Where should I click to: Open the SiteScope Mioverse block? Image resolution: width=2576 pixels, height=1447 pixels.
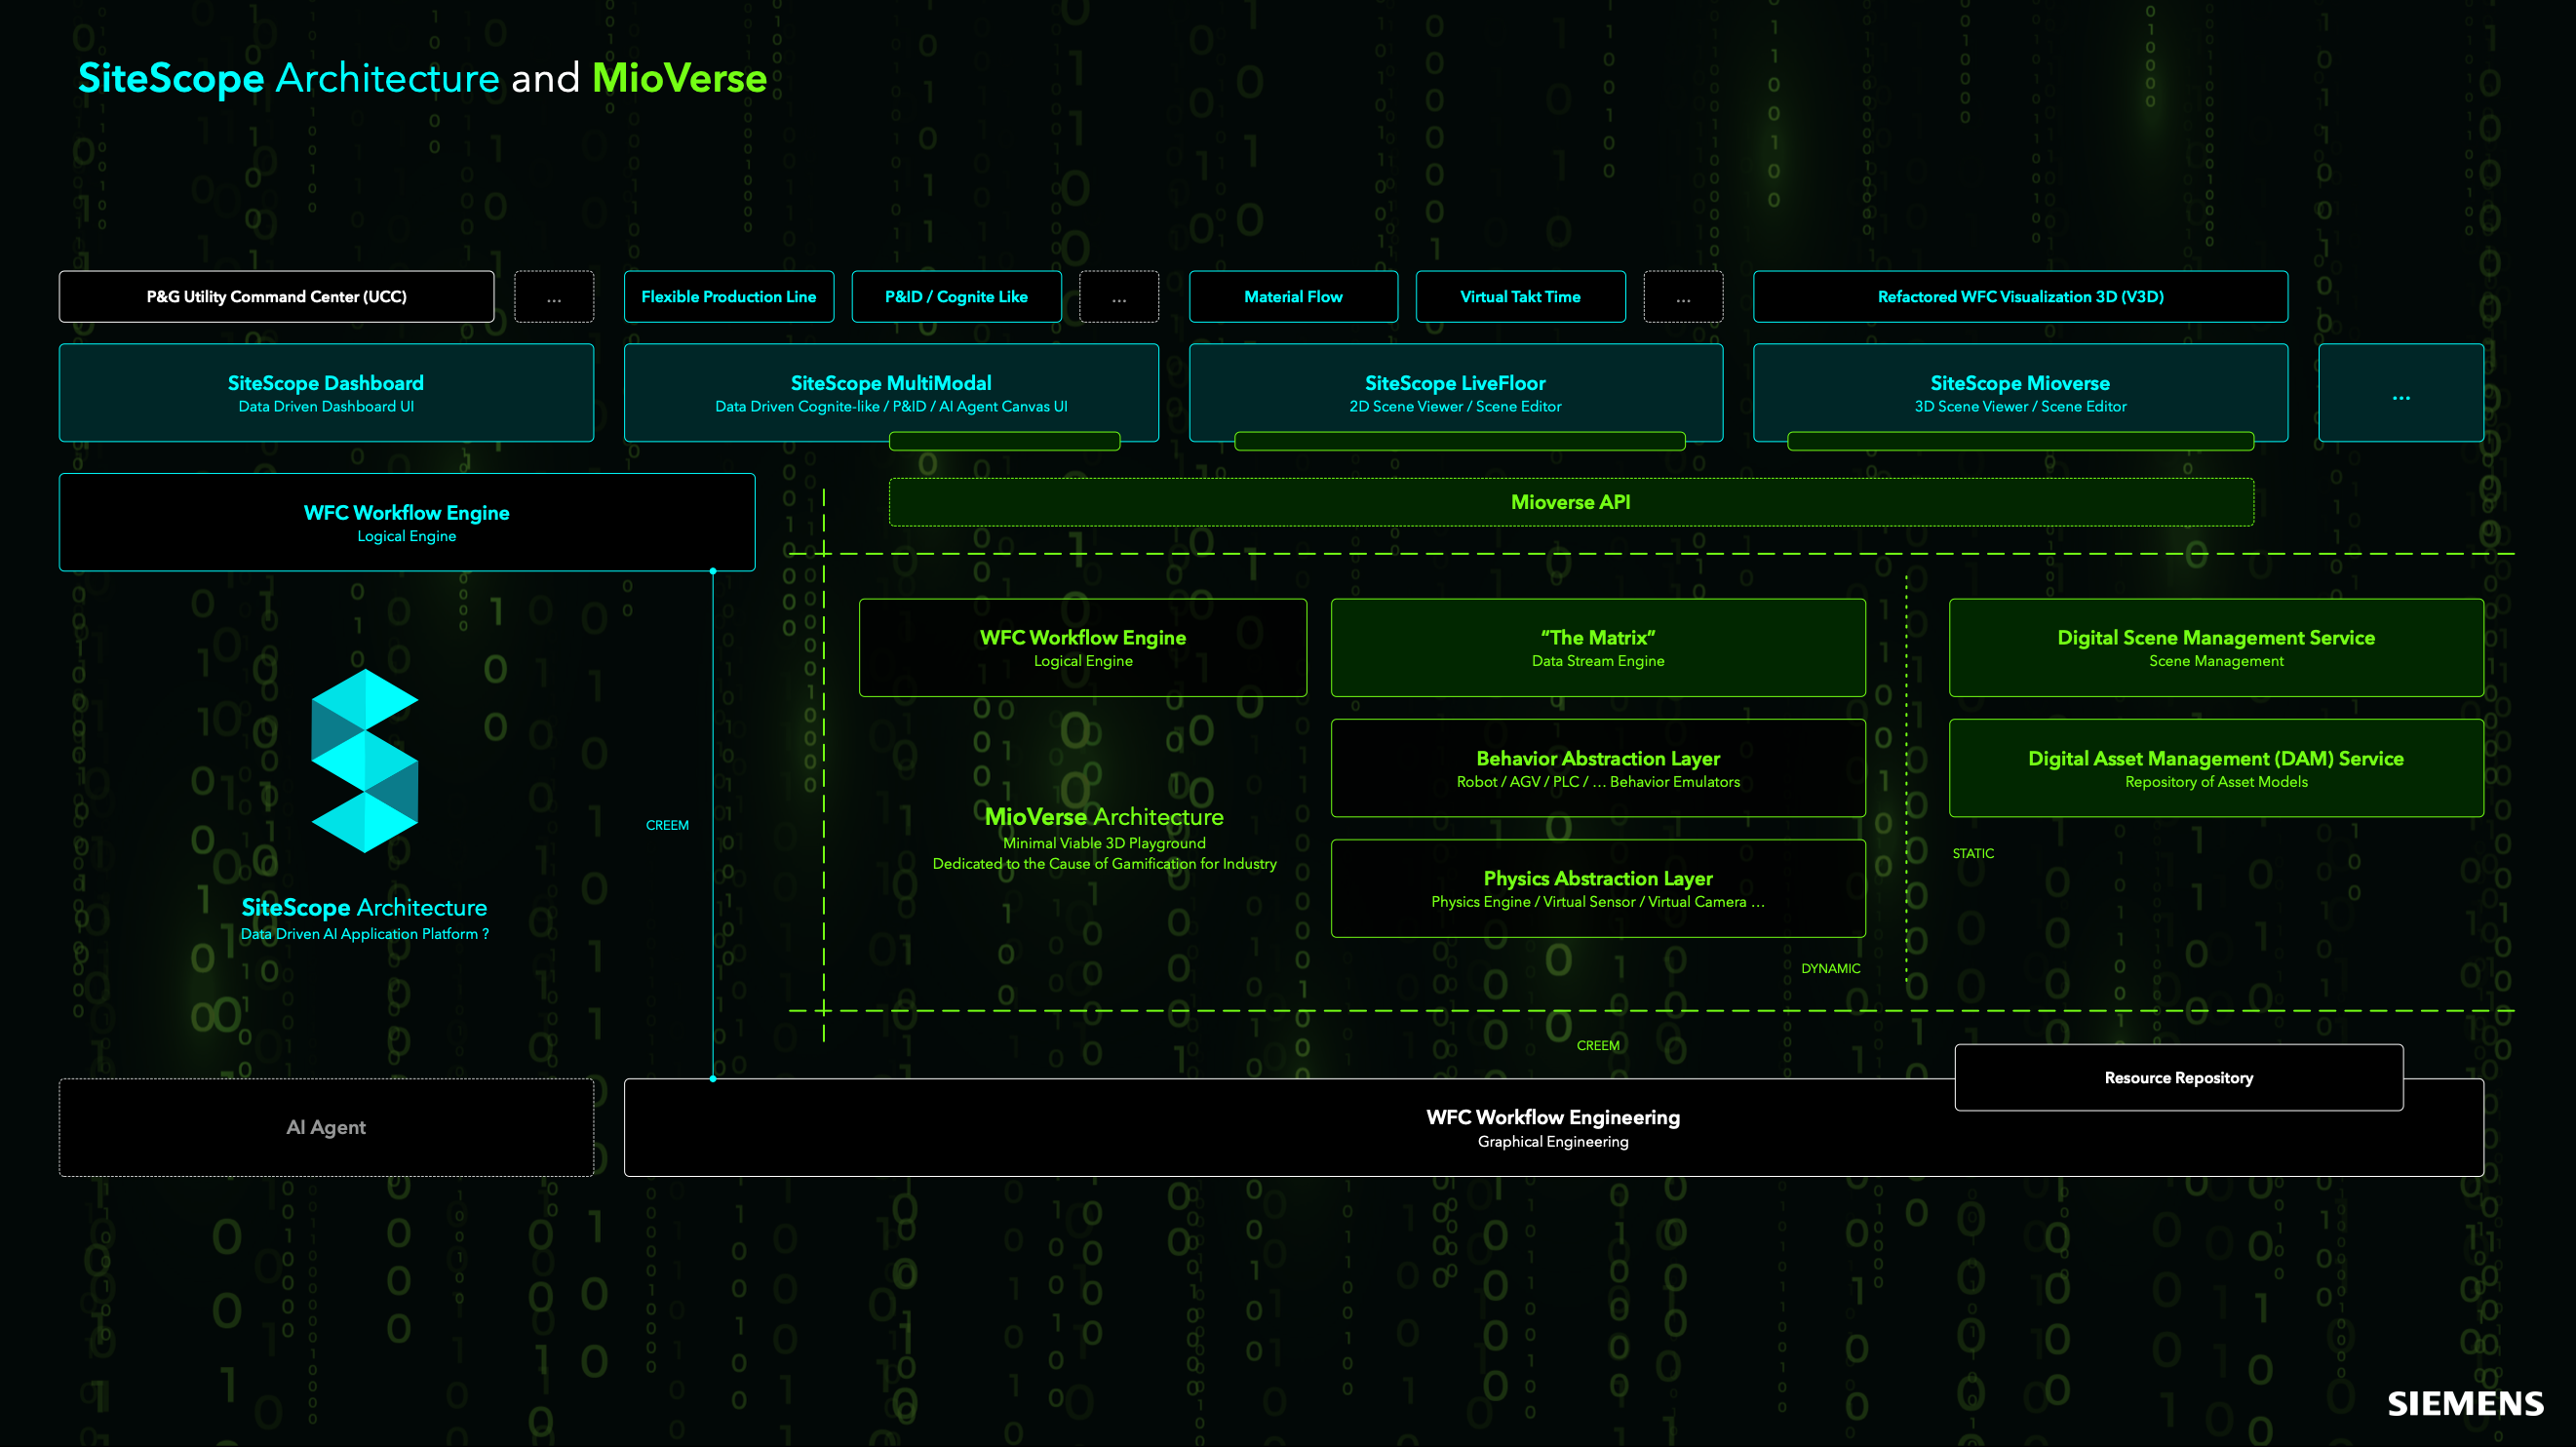[2020, 392]
